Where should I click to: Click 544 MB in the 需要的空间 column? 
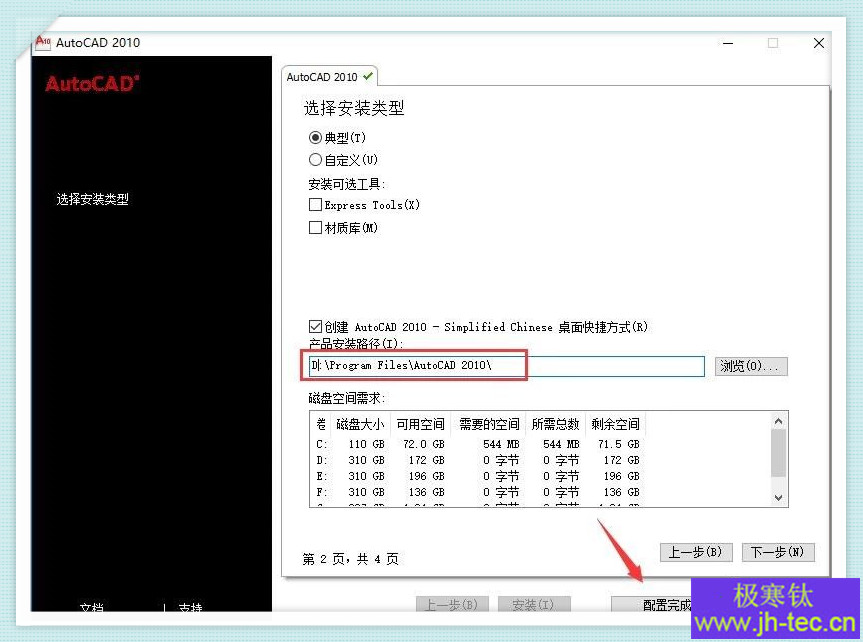(501, 444)
